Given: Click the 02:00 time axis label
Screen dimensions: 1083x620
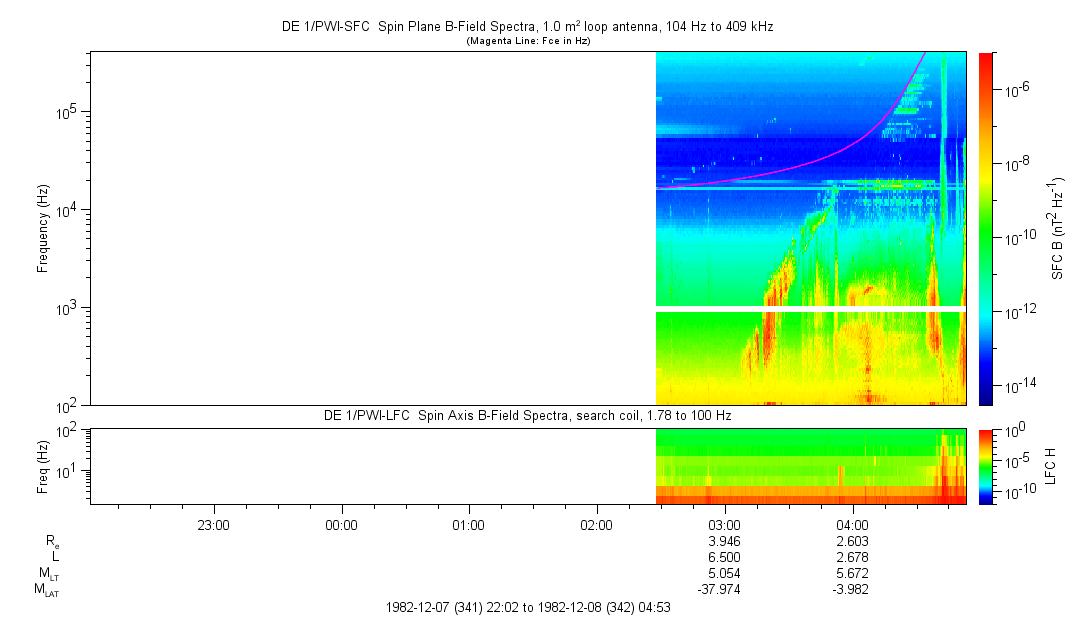Looking at the screenshot, I should point(596,524).
